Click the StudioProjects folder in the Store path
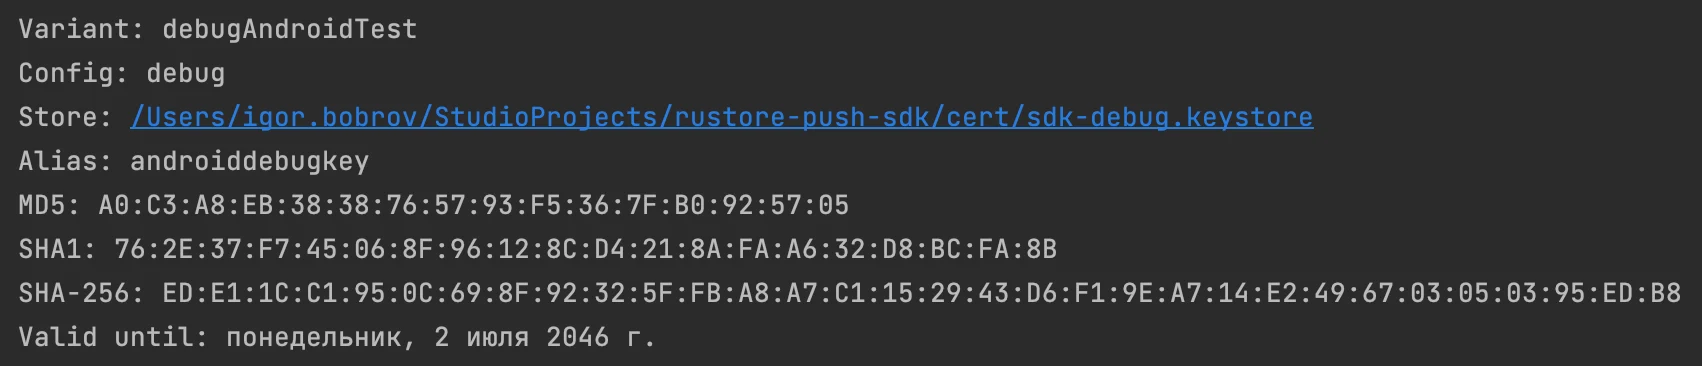 coord(546,117)
